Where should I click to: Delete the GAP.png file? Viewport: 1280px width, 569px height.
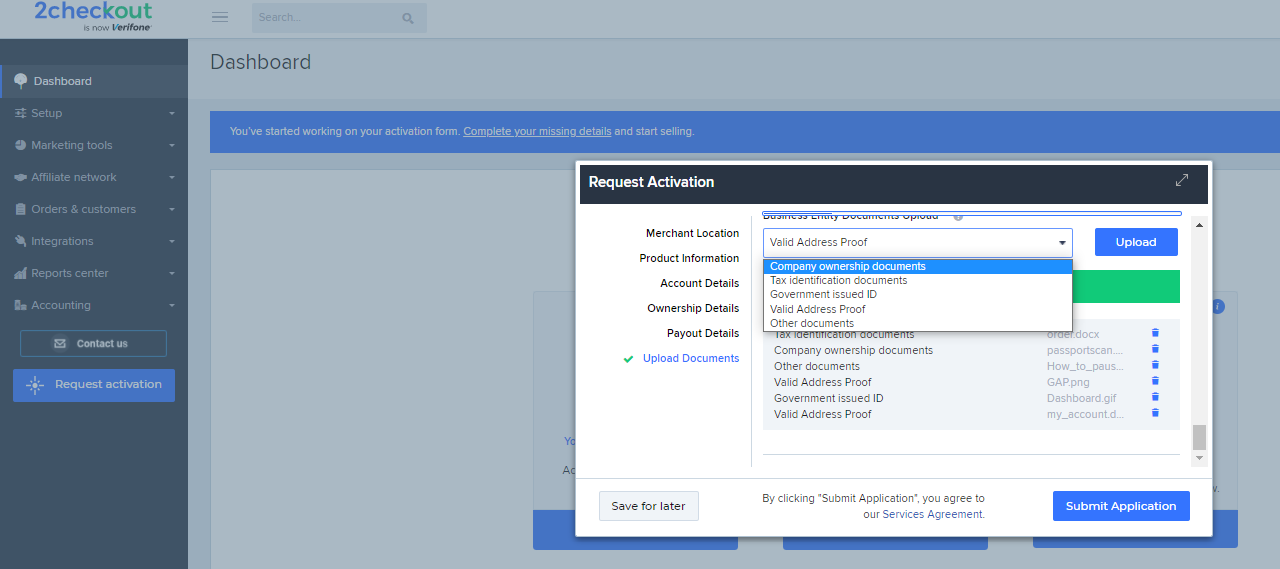coord(1155,381)
